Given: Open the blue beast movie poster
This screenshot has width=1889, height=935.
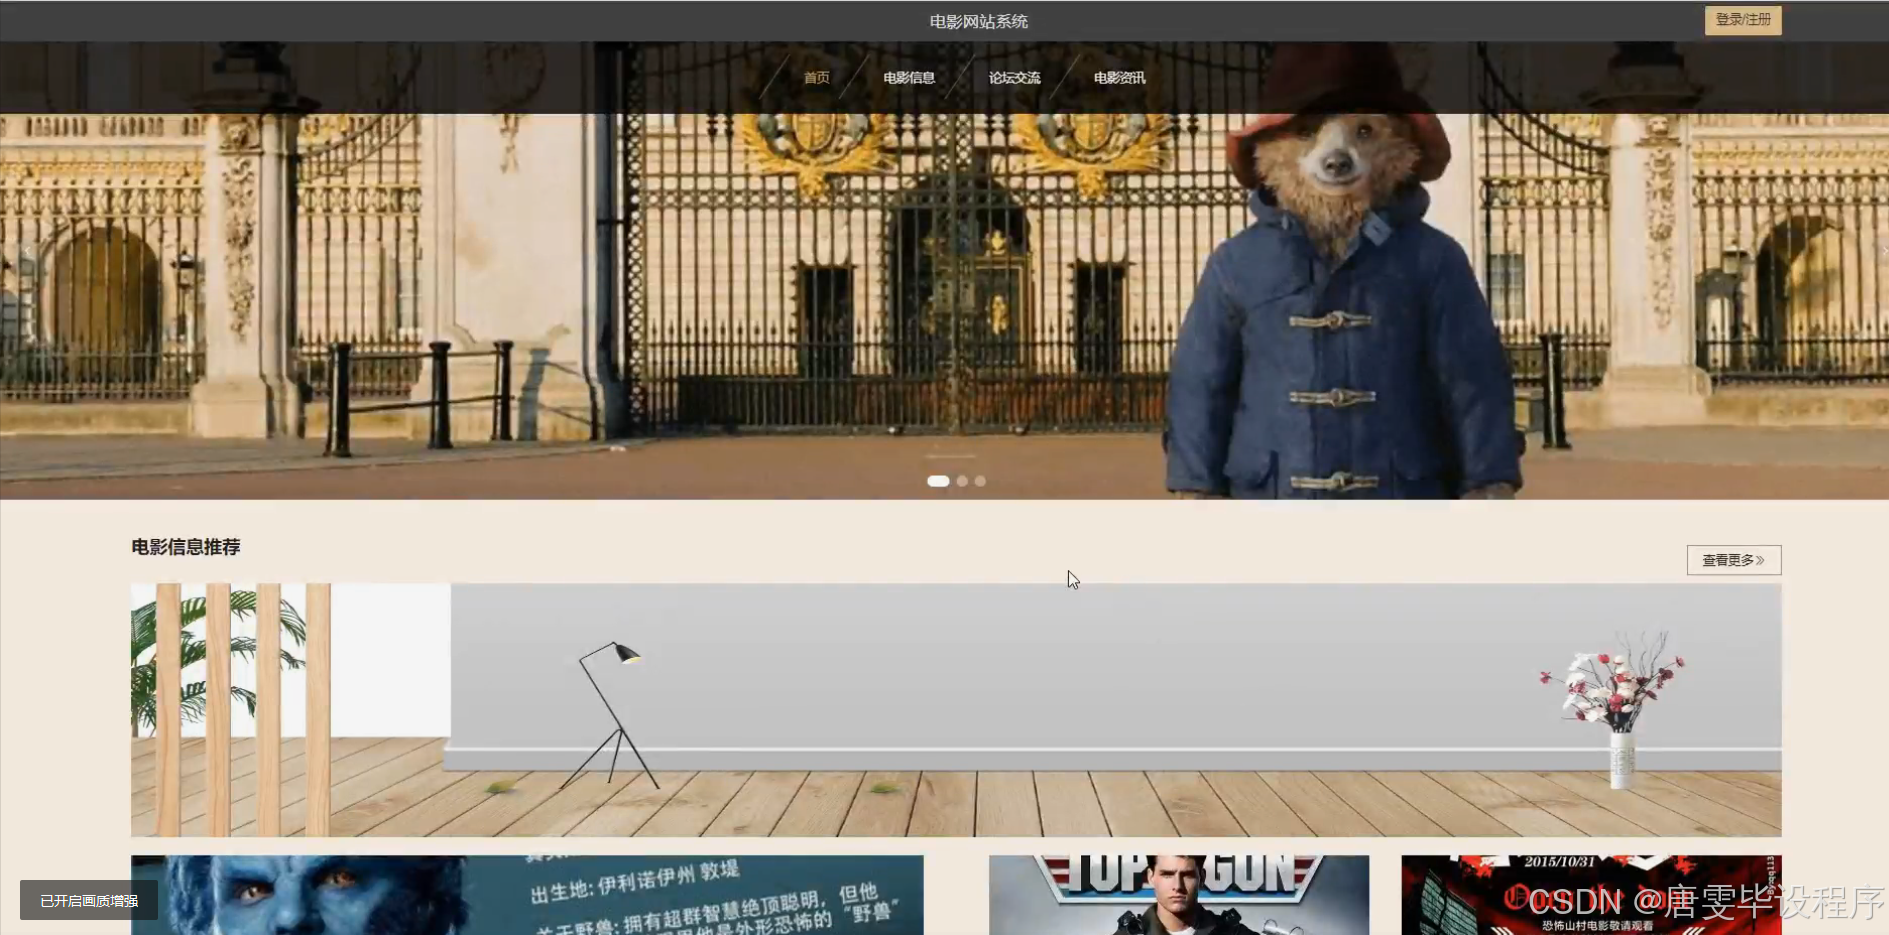Looking at the screenshot, I should click(x=527, y=895).
